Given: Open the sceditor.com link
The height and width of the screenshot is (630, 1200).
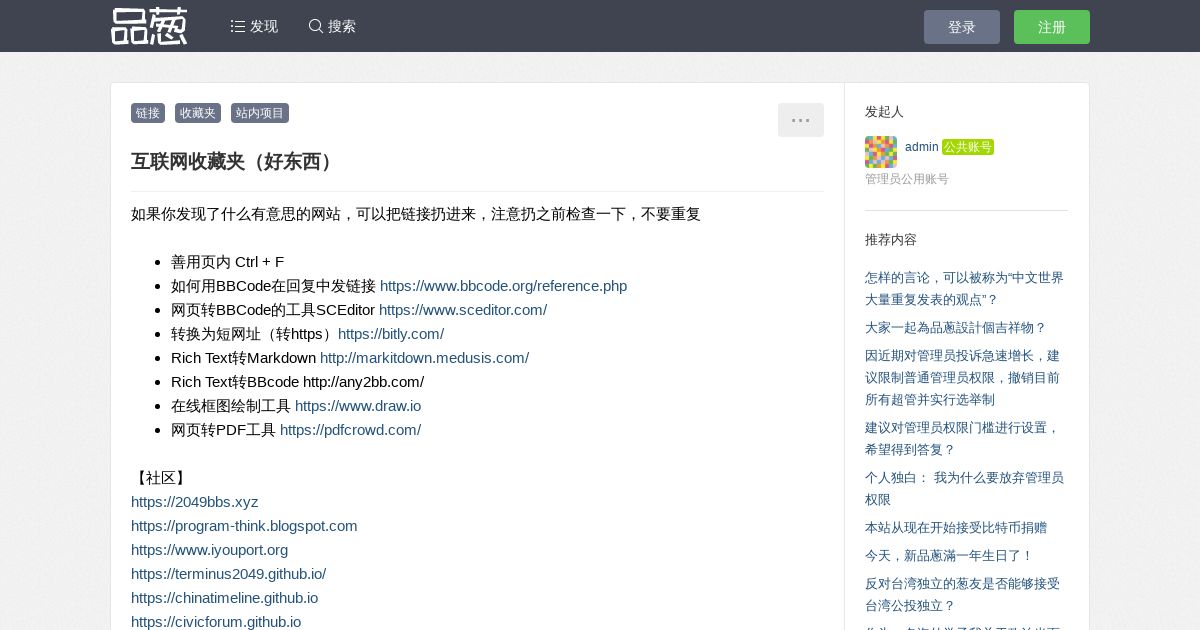Looking at the screenshot, I should pos(463,310).
